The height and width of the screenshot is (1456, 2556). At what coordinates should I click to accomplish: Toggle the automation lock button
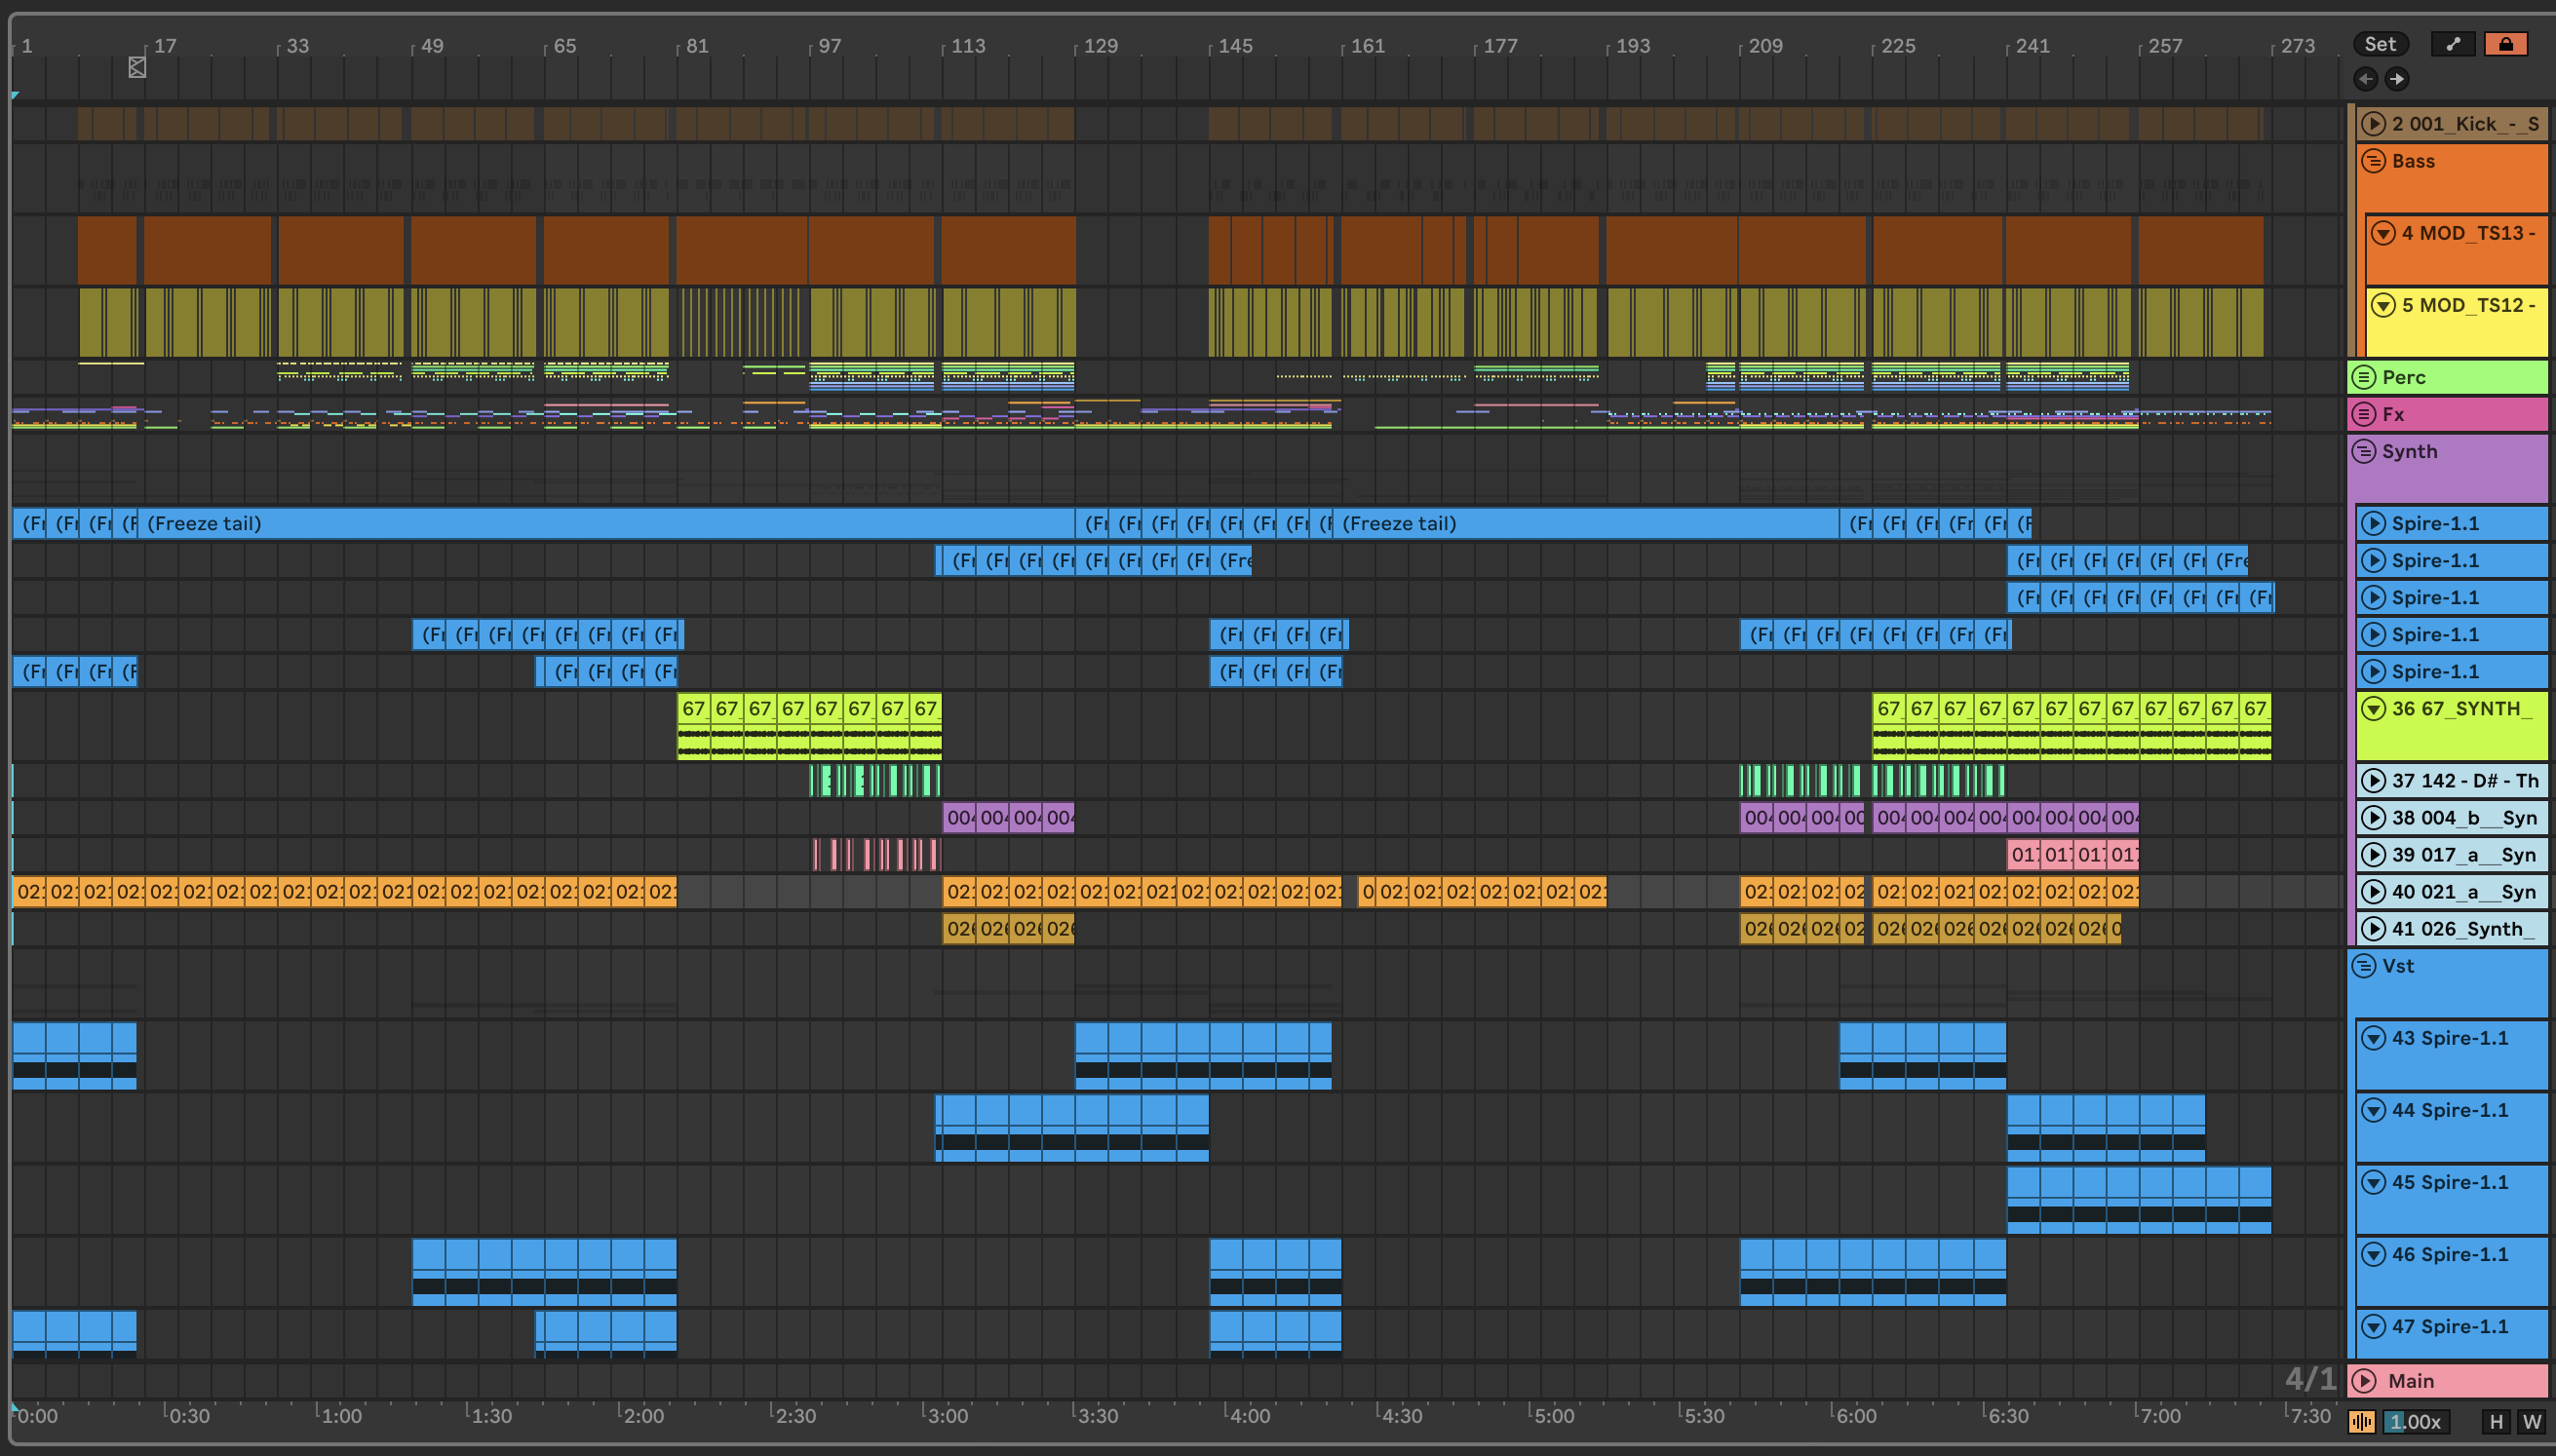(x=2505, y=44)
